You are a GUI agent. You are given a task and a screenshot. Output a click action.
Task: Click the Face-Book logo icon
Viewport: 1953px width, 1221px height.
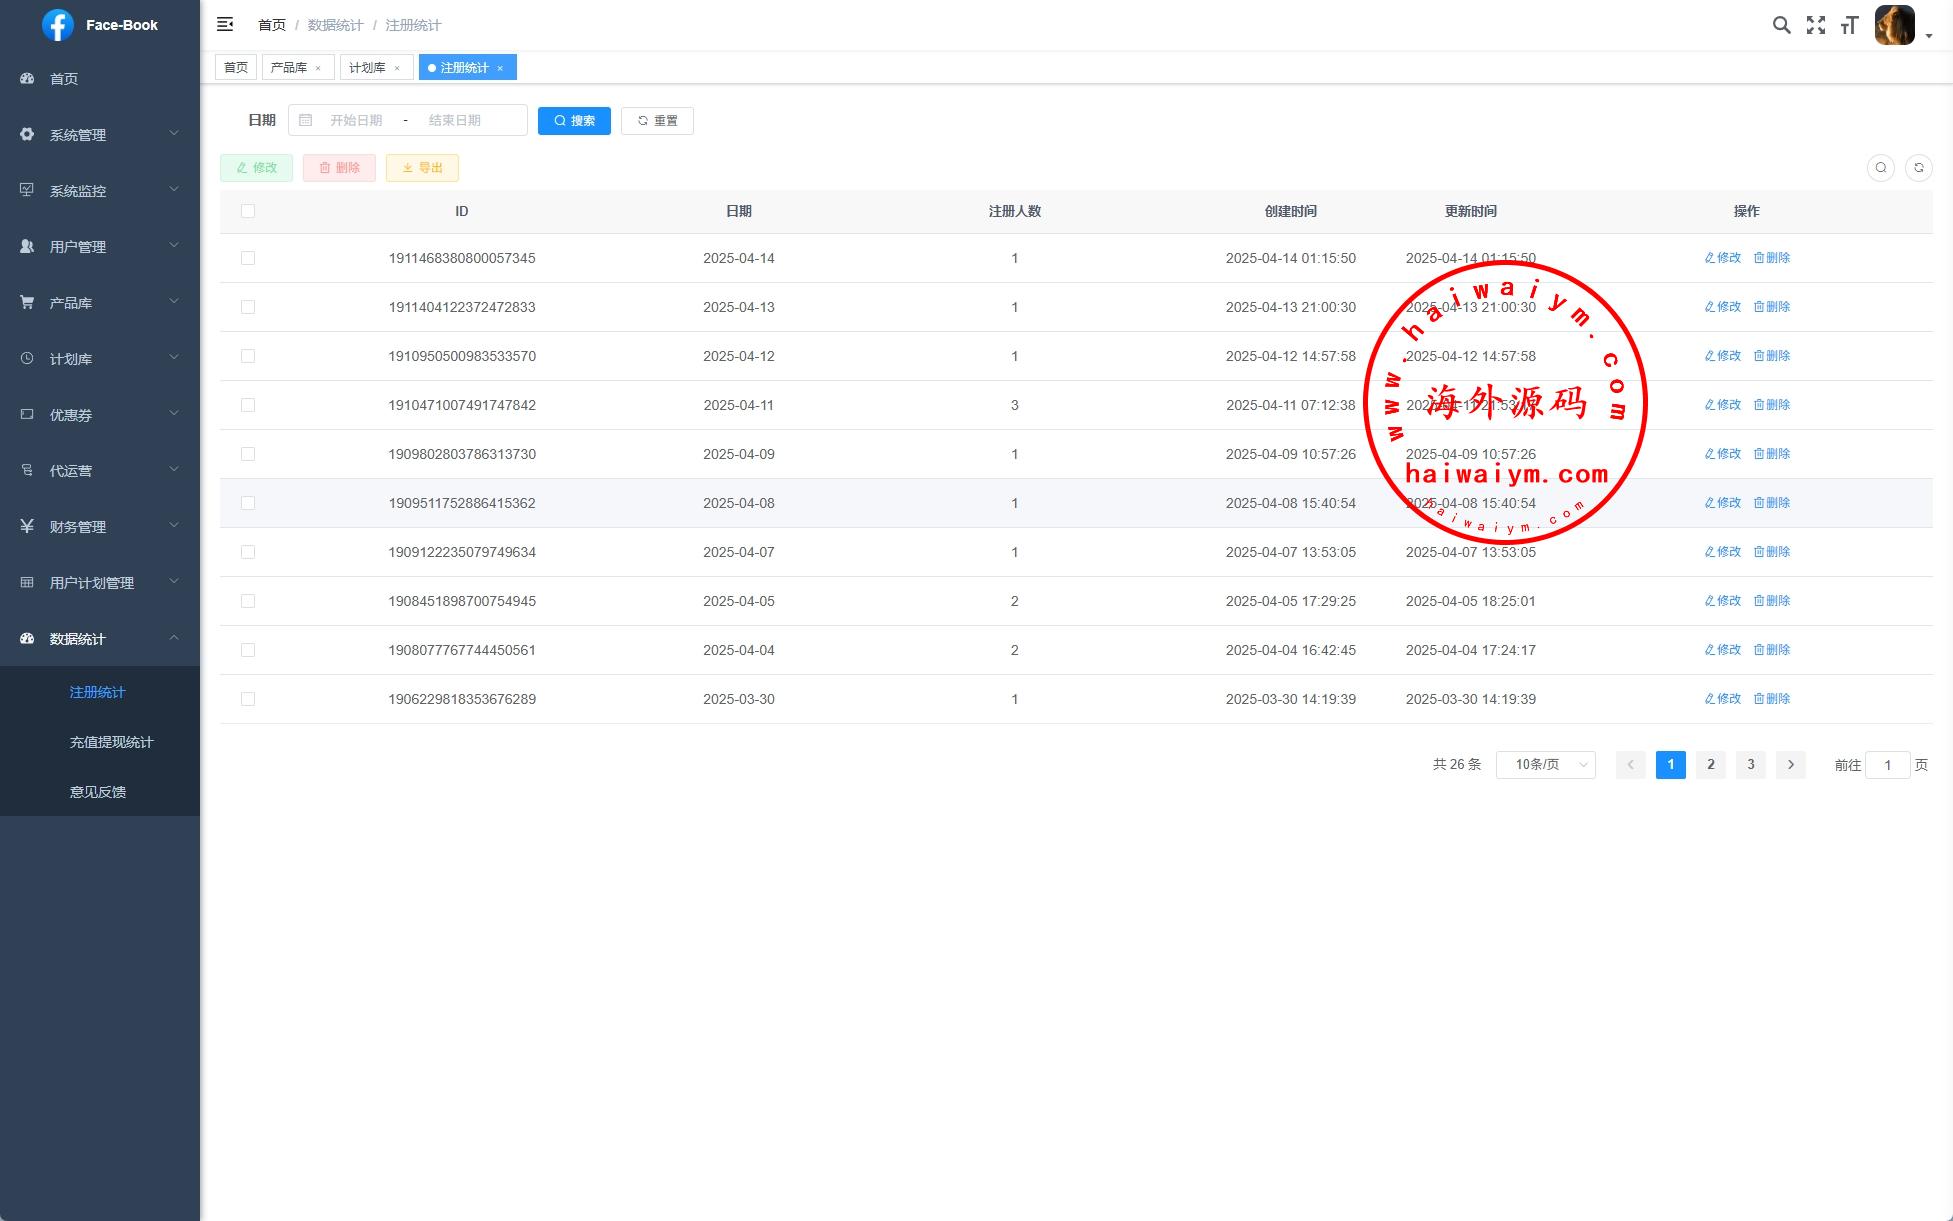click(x=58, y=25)
